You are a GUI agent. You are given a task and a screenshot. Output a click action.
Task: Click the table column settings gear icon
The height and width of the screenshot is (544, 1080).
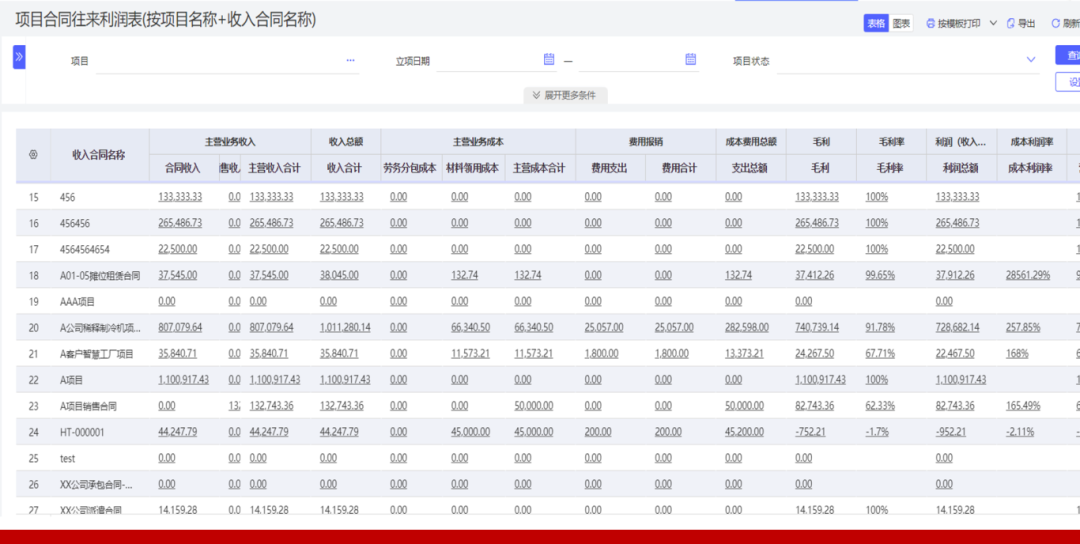(33, 155)
